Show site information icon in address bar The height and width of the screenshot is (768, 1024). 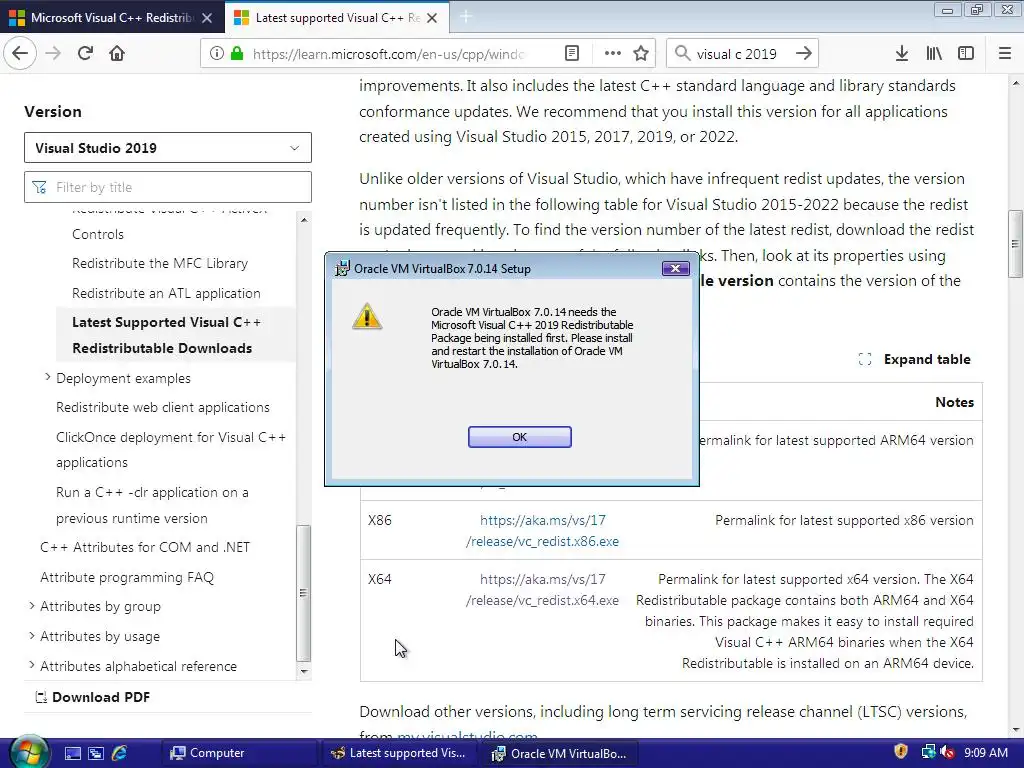[x=216, y=54]
